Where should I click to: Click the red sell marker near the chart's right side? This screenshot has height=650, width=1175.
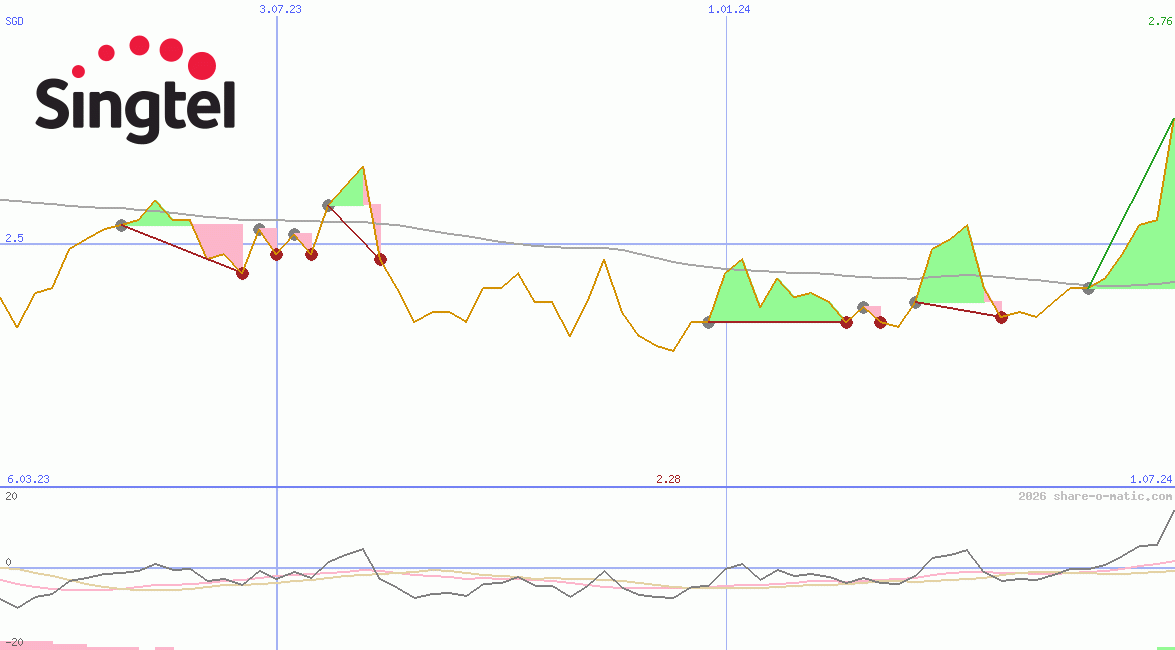click(1001, 317)
